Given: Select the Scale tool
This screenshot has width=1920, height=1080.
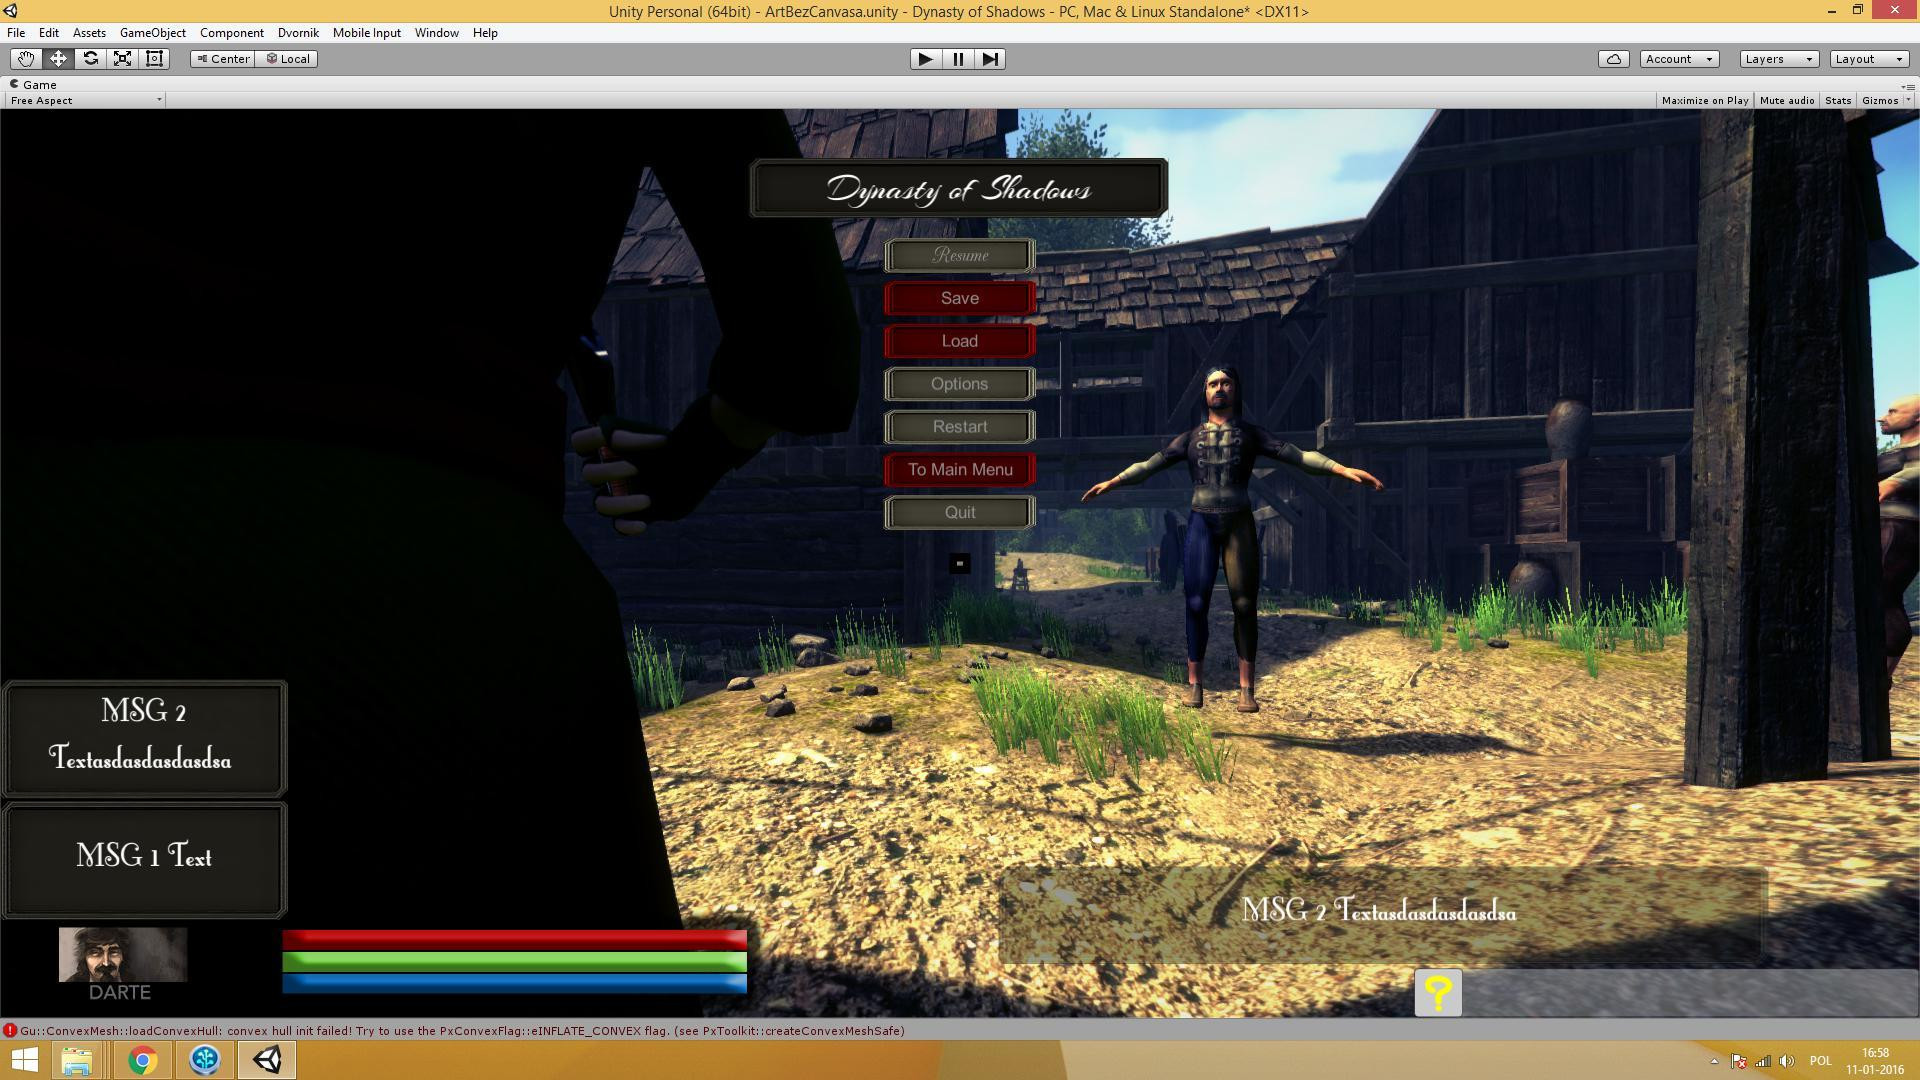Looking at the screenshot, I should [122, 59].
